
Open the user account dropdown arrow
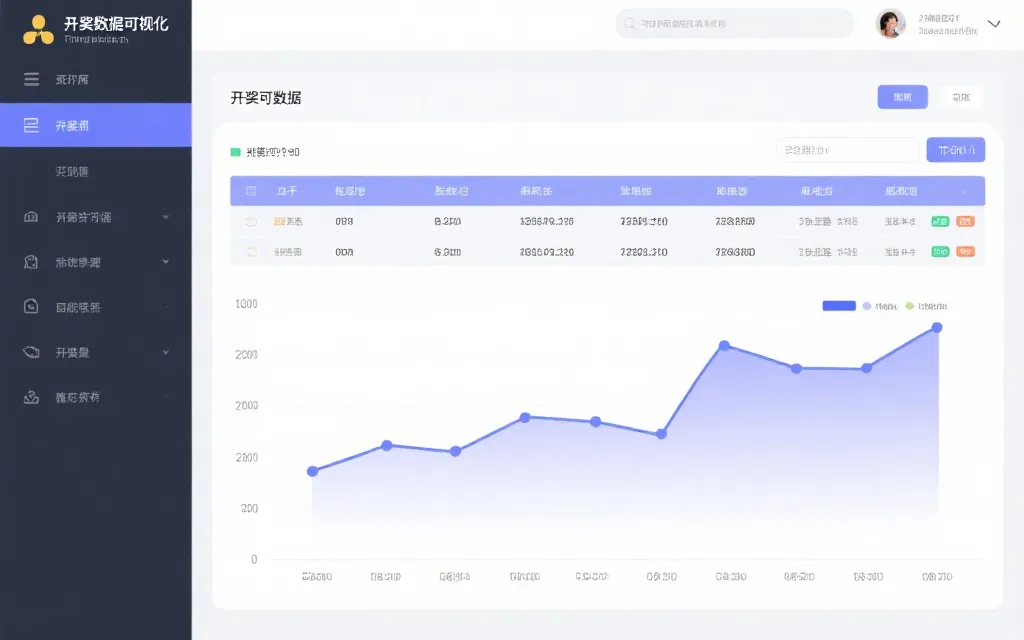point(994,24)
